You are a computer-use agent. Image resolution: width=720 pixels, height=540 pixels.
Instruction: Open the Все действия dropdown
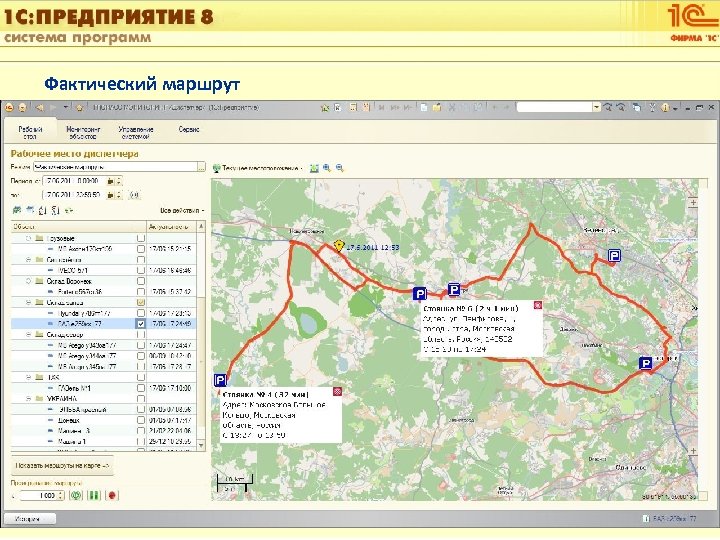(x=182, y=210)
